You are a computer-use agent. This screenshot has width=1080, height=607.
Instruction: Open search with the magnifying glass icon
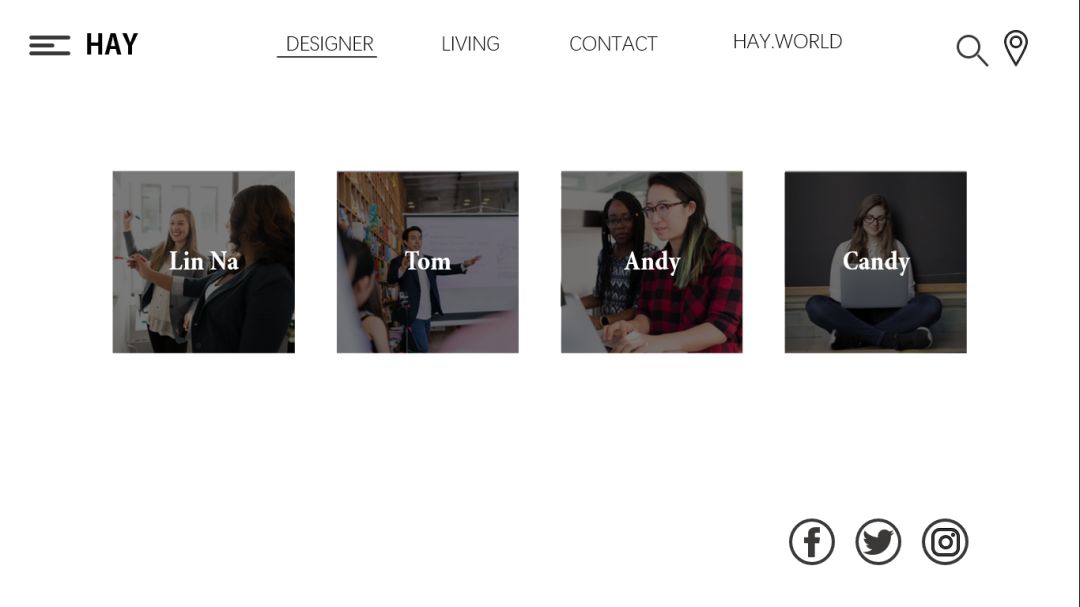(x=972, y=50)
